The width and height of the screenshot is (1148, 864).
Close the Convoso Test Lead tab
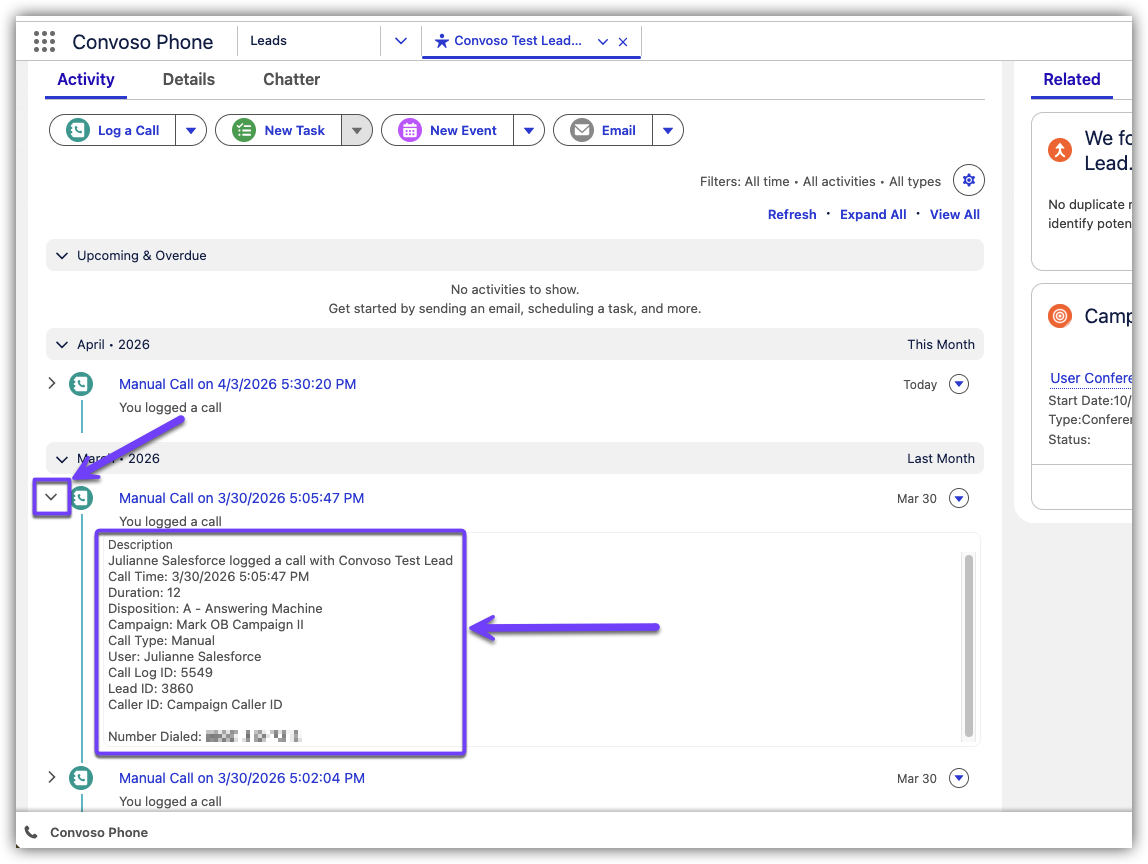(x=623, y=42)
